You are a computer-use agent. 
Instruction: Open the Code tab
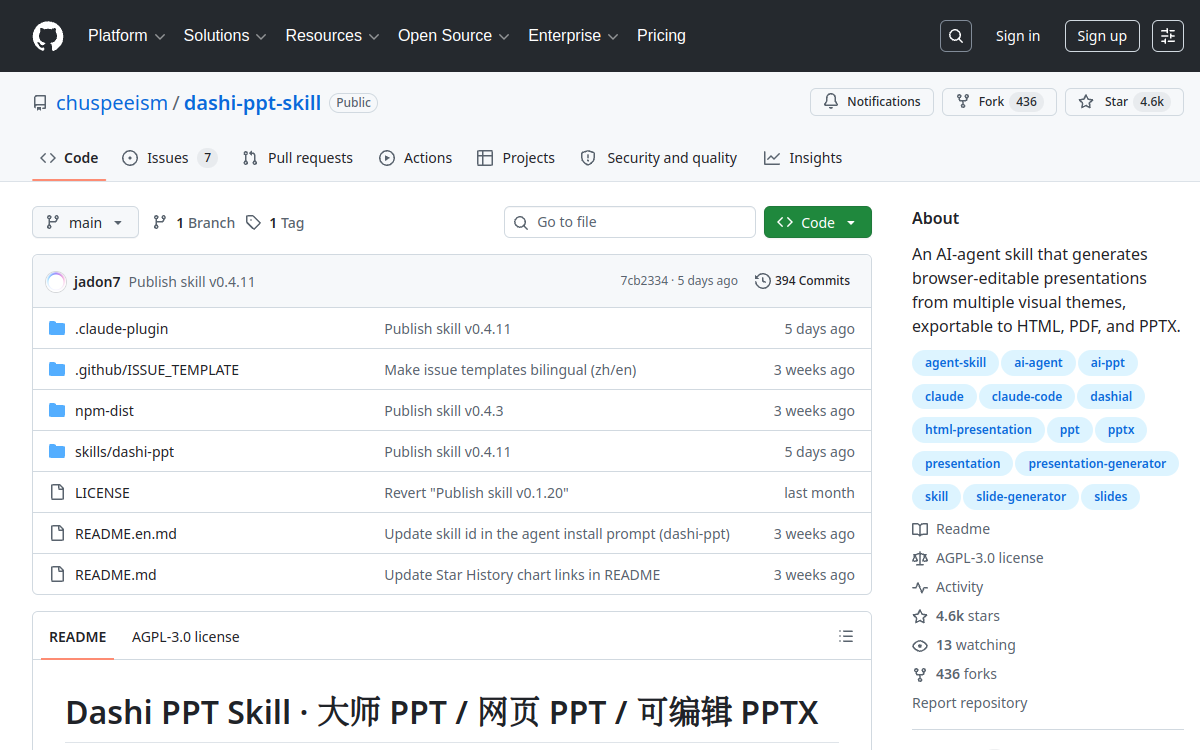click(69, 158)
